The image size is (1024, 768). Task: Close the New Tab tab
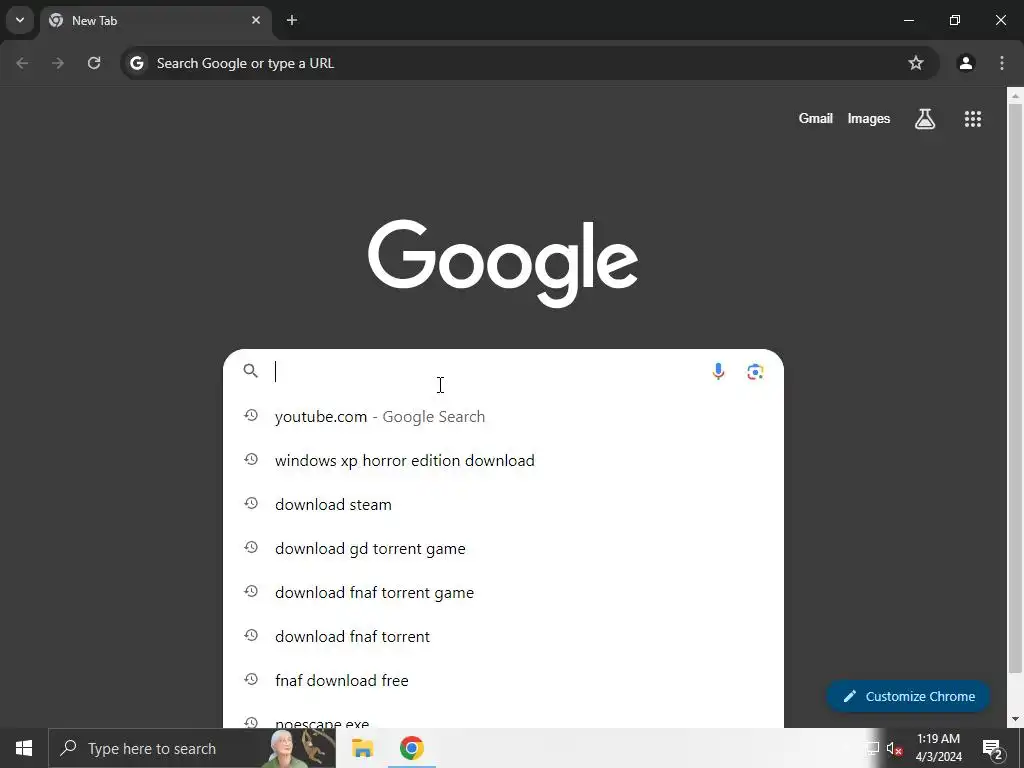pyautogui.click(x=256, y=20)
